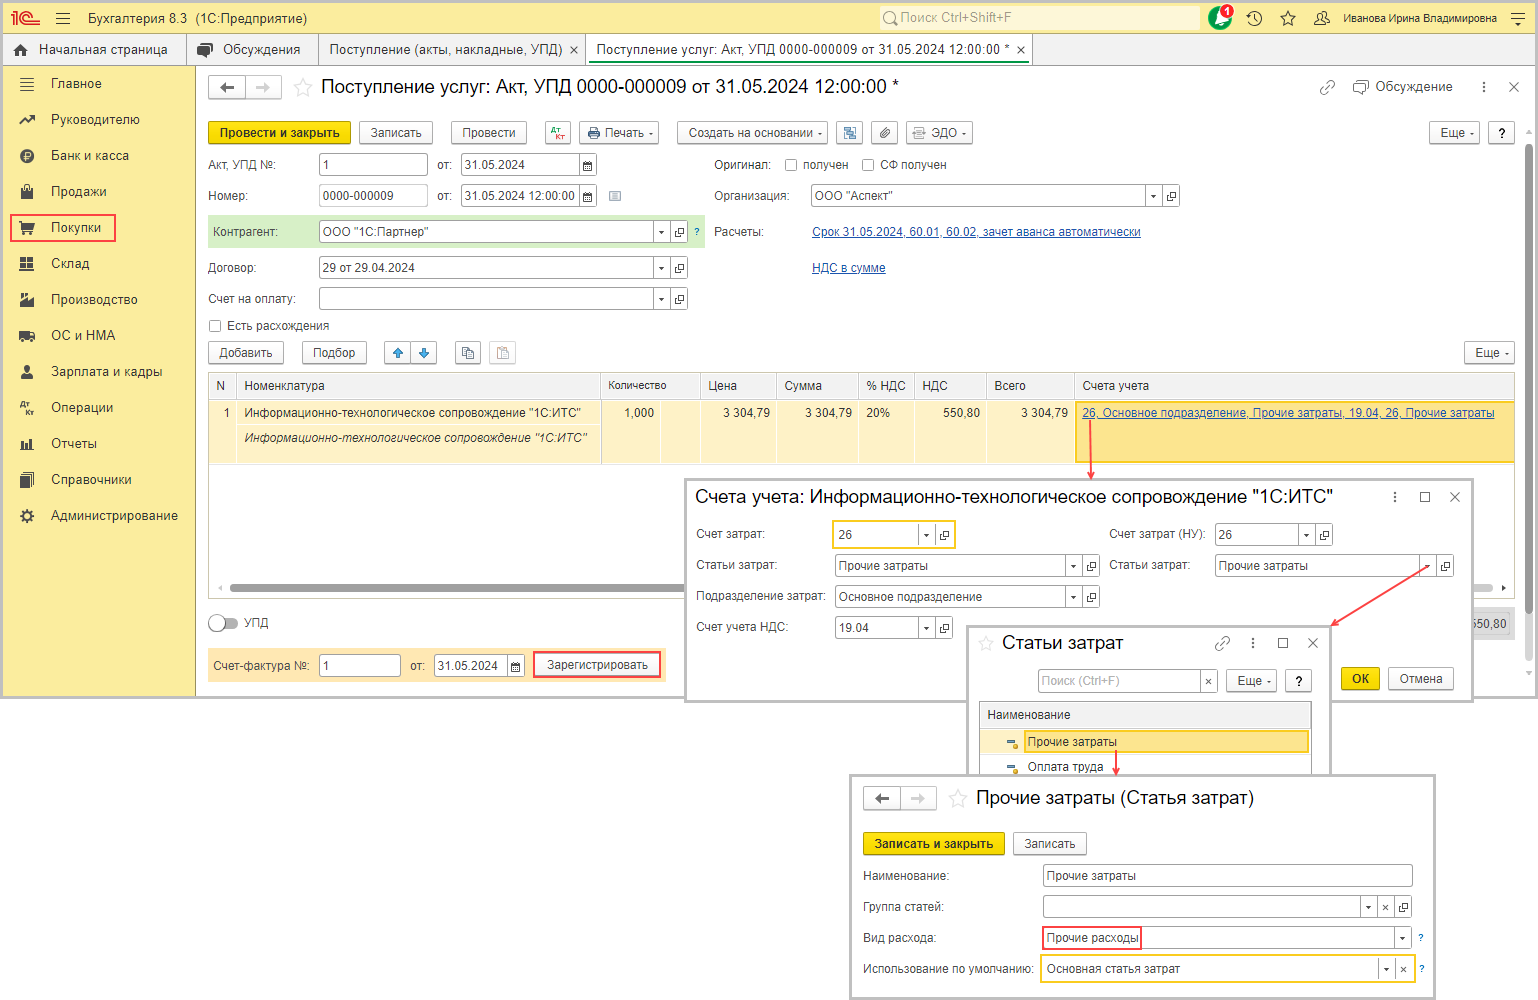Viewport: 1538px width, 1000px height.
Task: Open the related documents structure icon
Action: 850,133
